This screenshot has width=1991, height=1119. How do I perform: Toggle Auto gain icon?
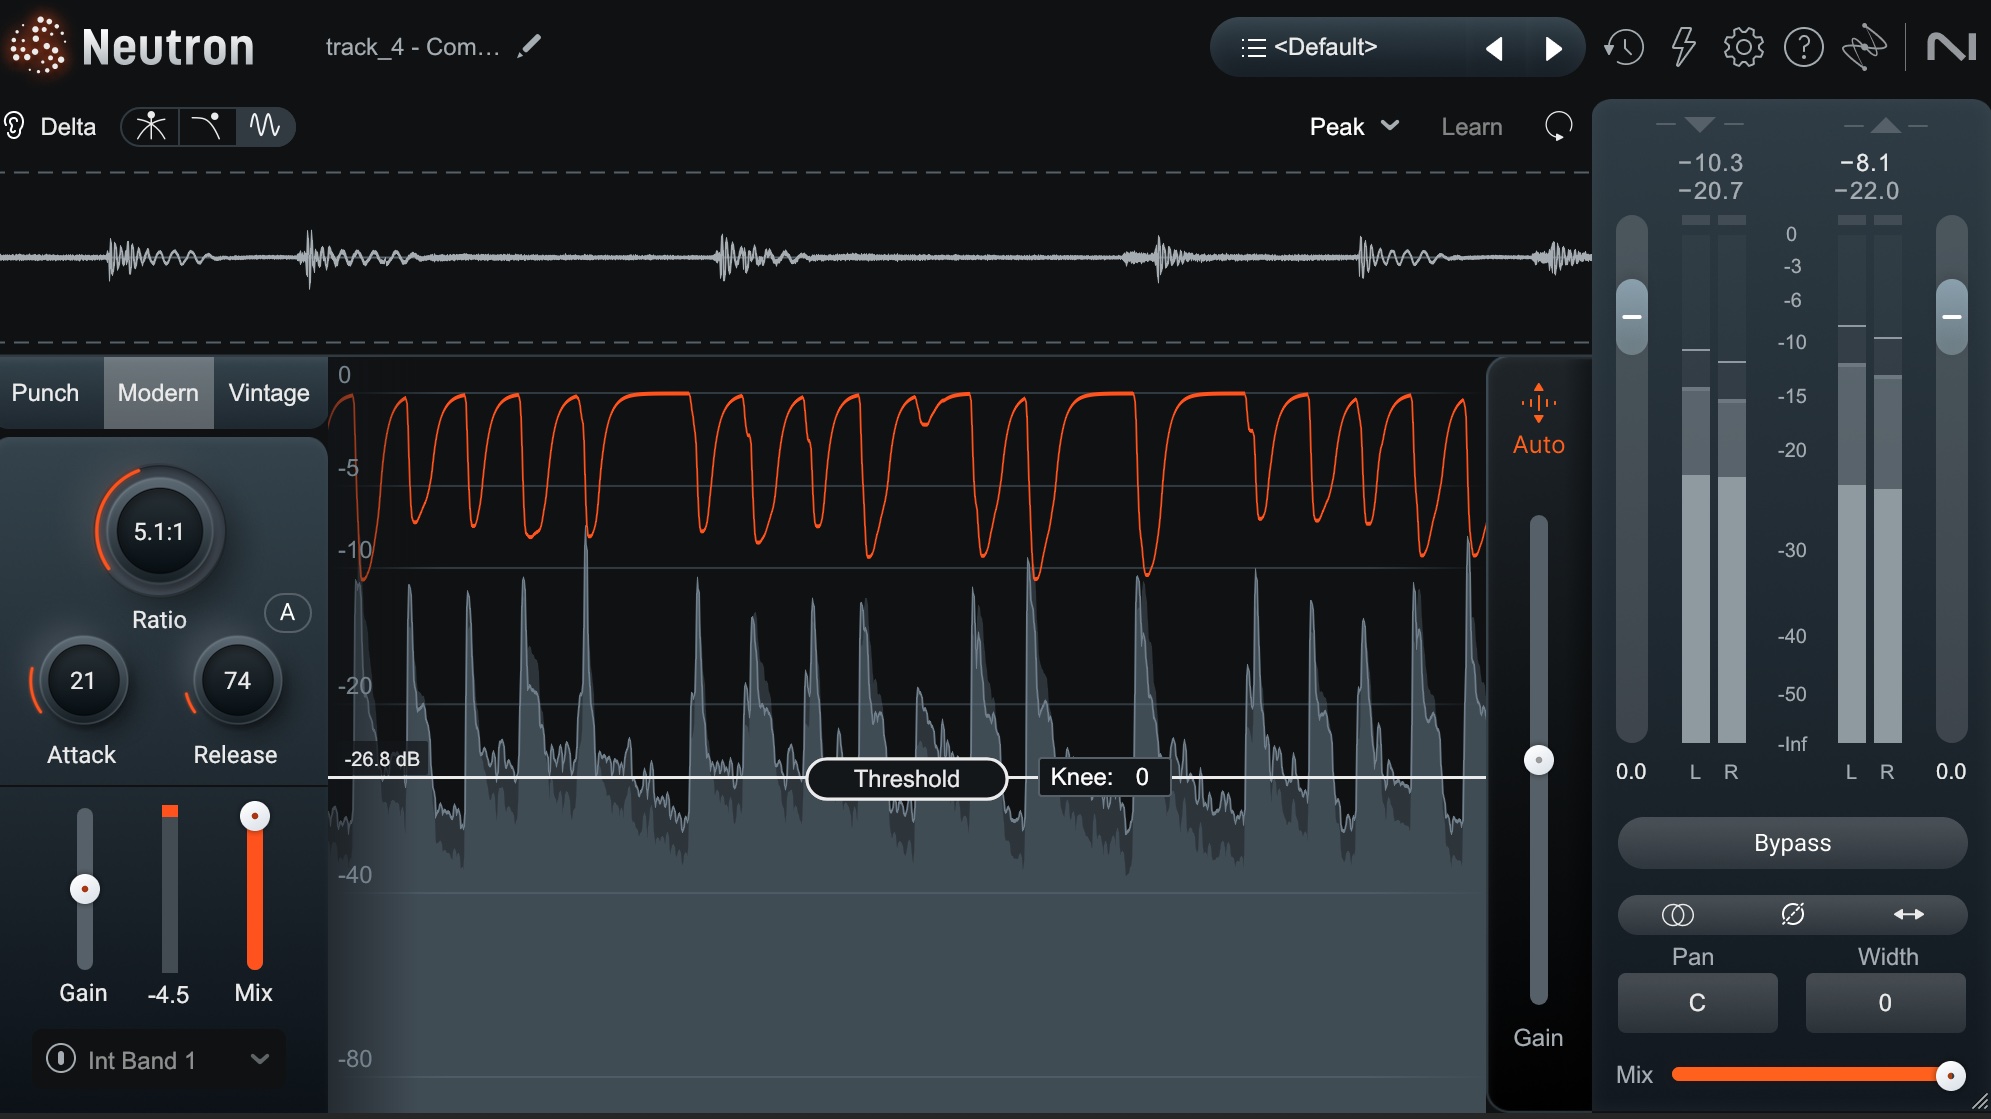(1538, 403)
